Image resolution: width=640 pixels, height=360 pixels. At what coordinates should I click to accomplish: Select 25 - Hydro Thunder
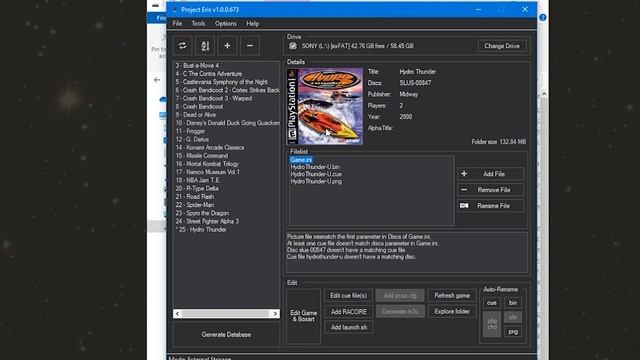click(201, 229)
